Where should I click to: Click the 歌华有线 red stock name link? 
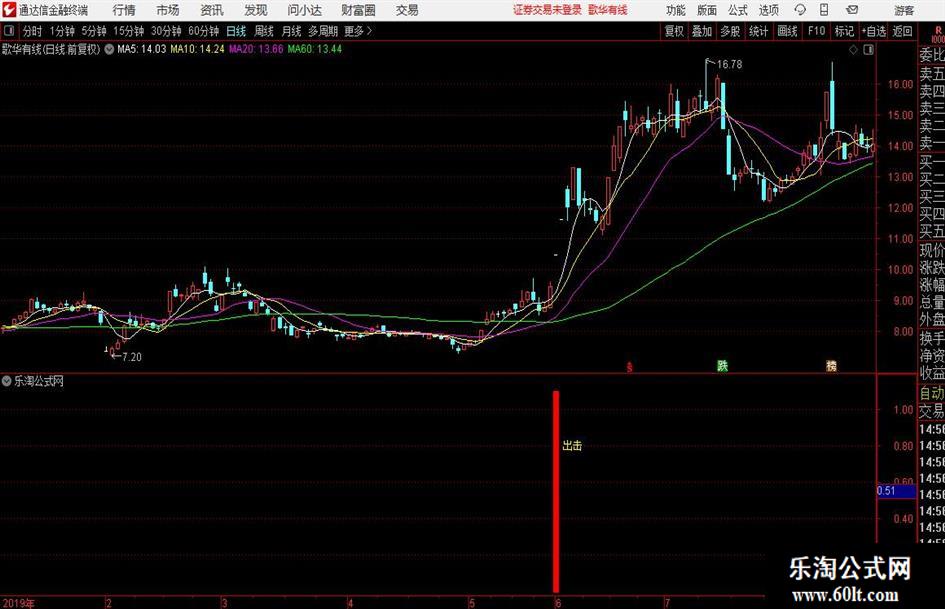(608, 10)
